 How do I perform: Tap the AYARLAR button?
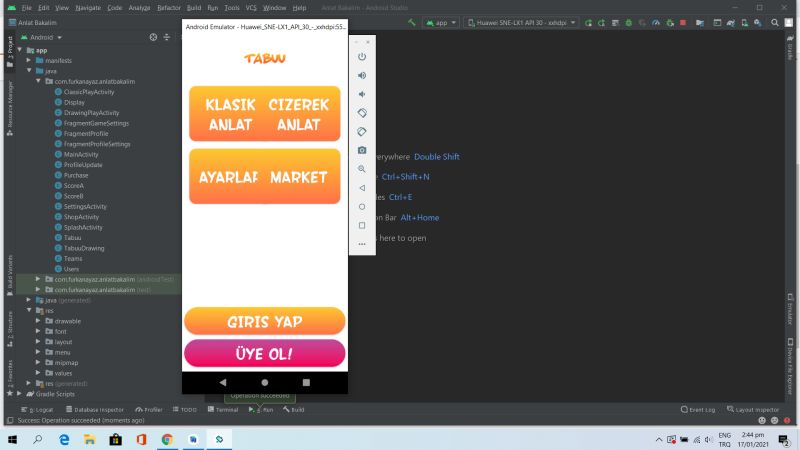(x=228, y=177)
